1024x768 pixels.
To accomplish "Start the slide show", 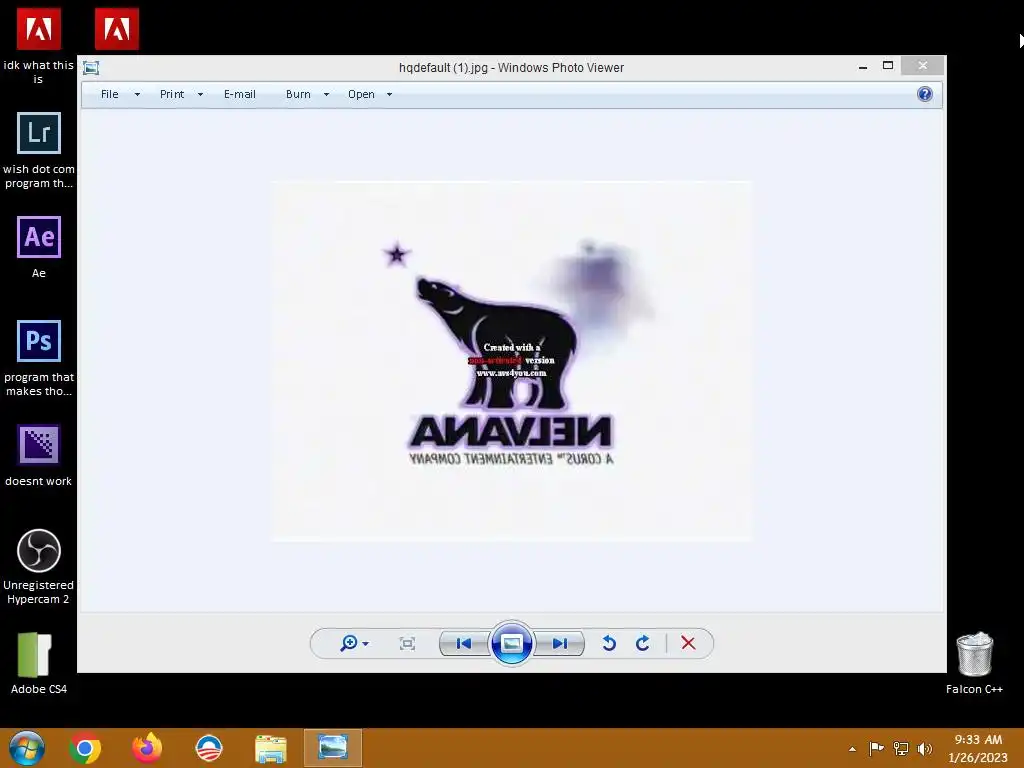I will click(x=511, y=643).
